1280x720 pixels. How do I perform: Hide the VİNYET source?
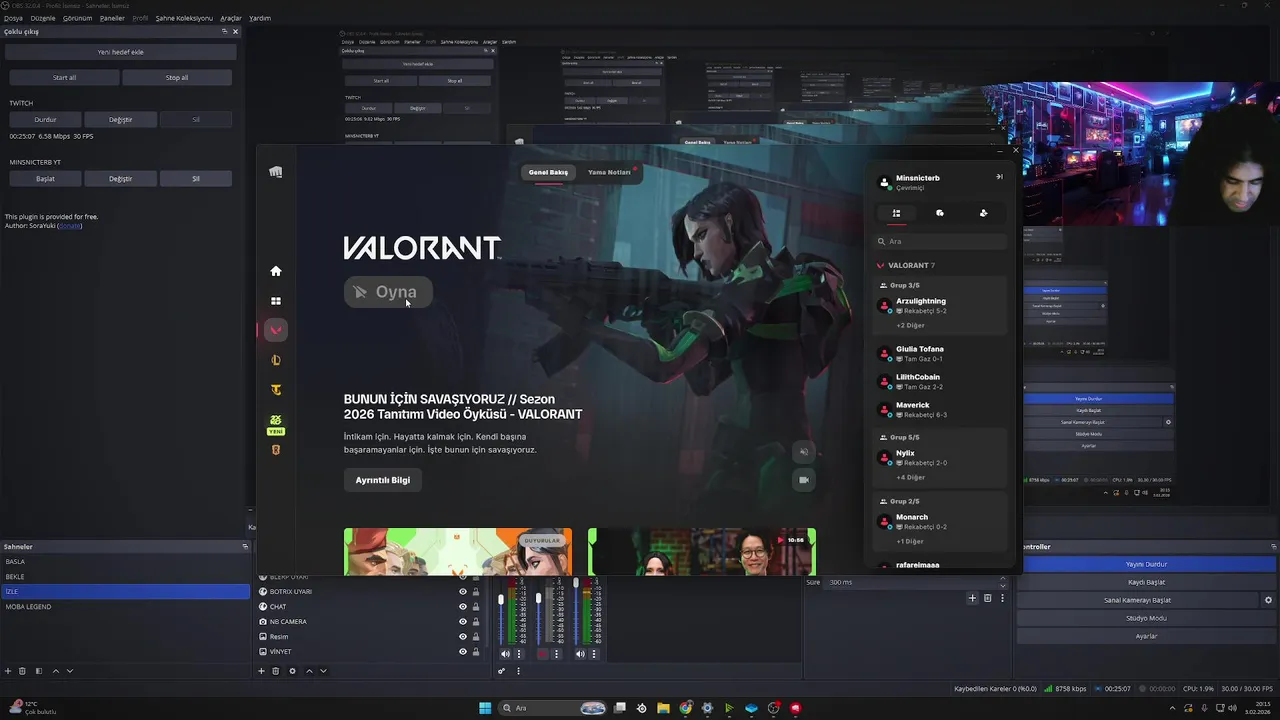pos(462,652)
